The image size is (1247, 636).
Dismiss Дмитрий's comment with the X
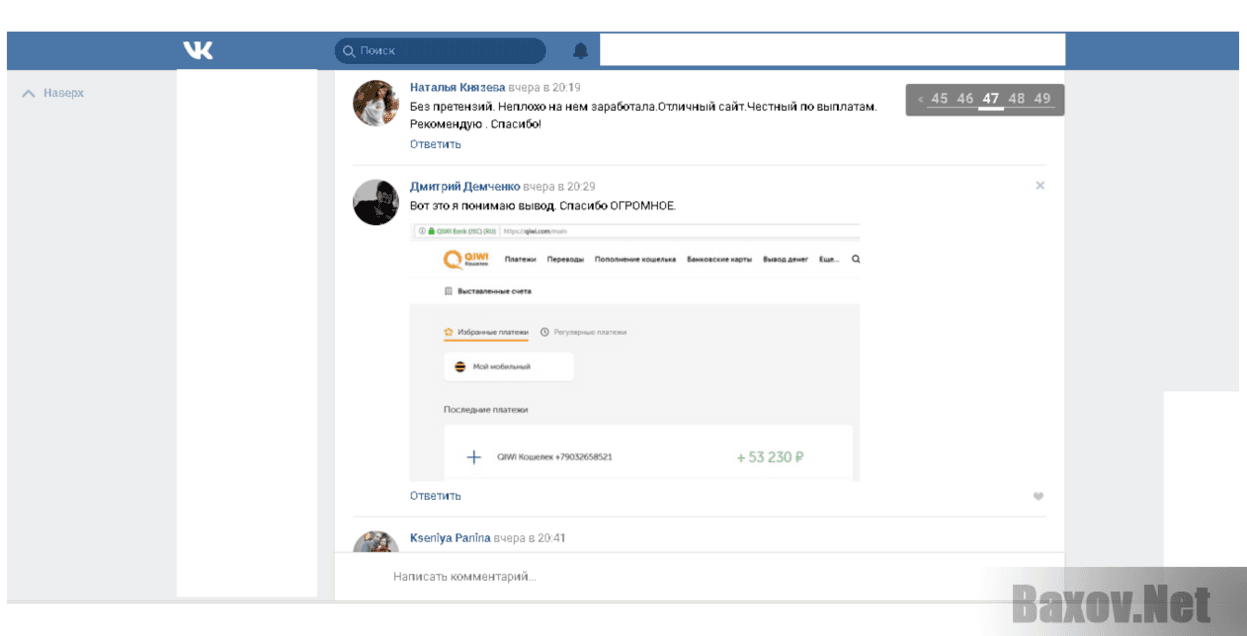click(1040, 185)
